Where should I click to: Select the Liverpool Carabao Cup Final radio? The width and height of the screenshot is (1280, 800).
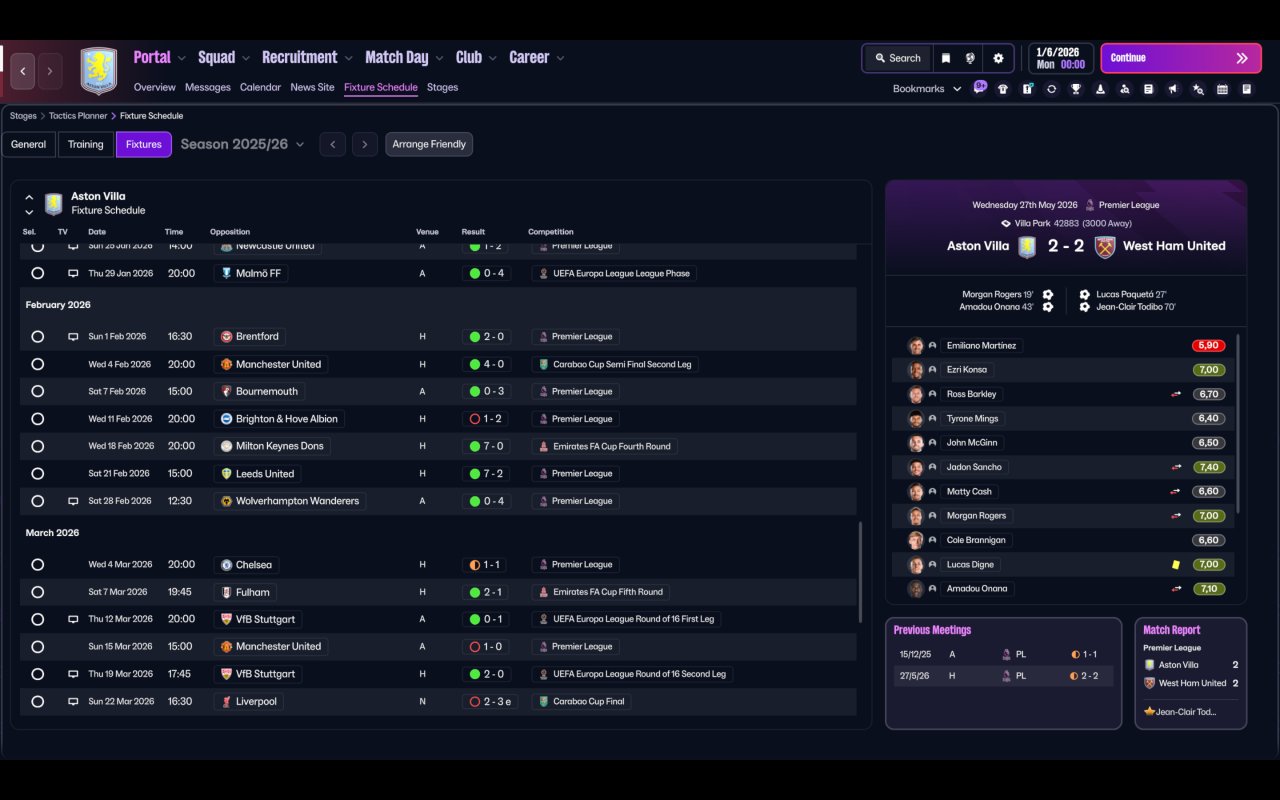click(x=37, y=702)
